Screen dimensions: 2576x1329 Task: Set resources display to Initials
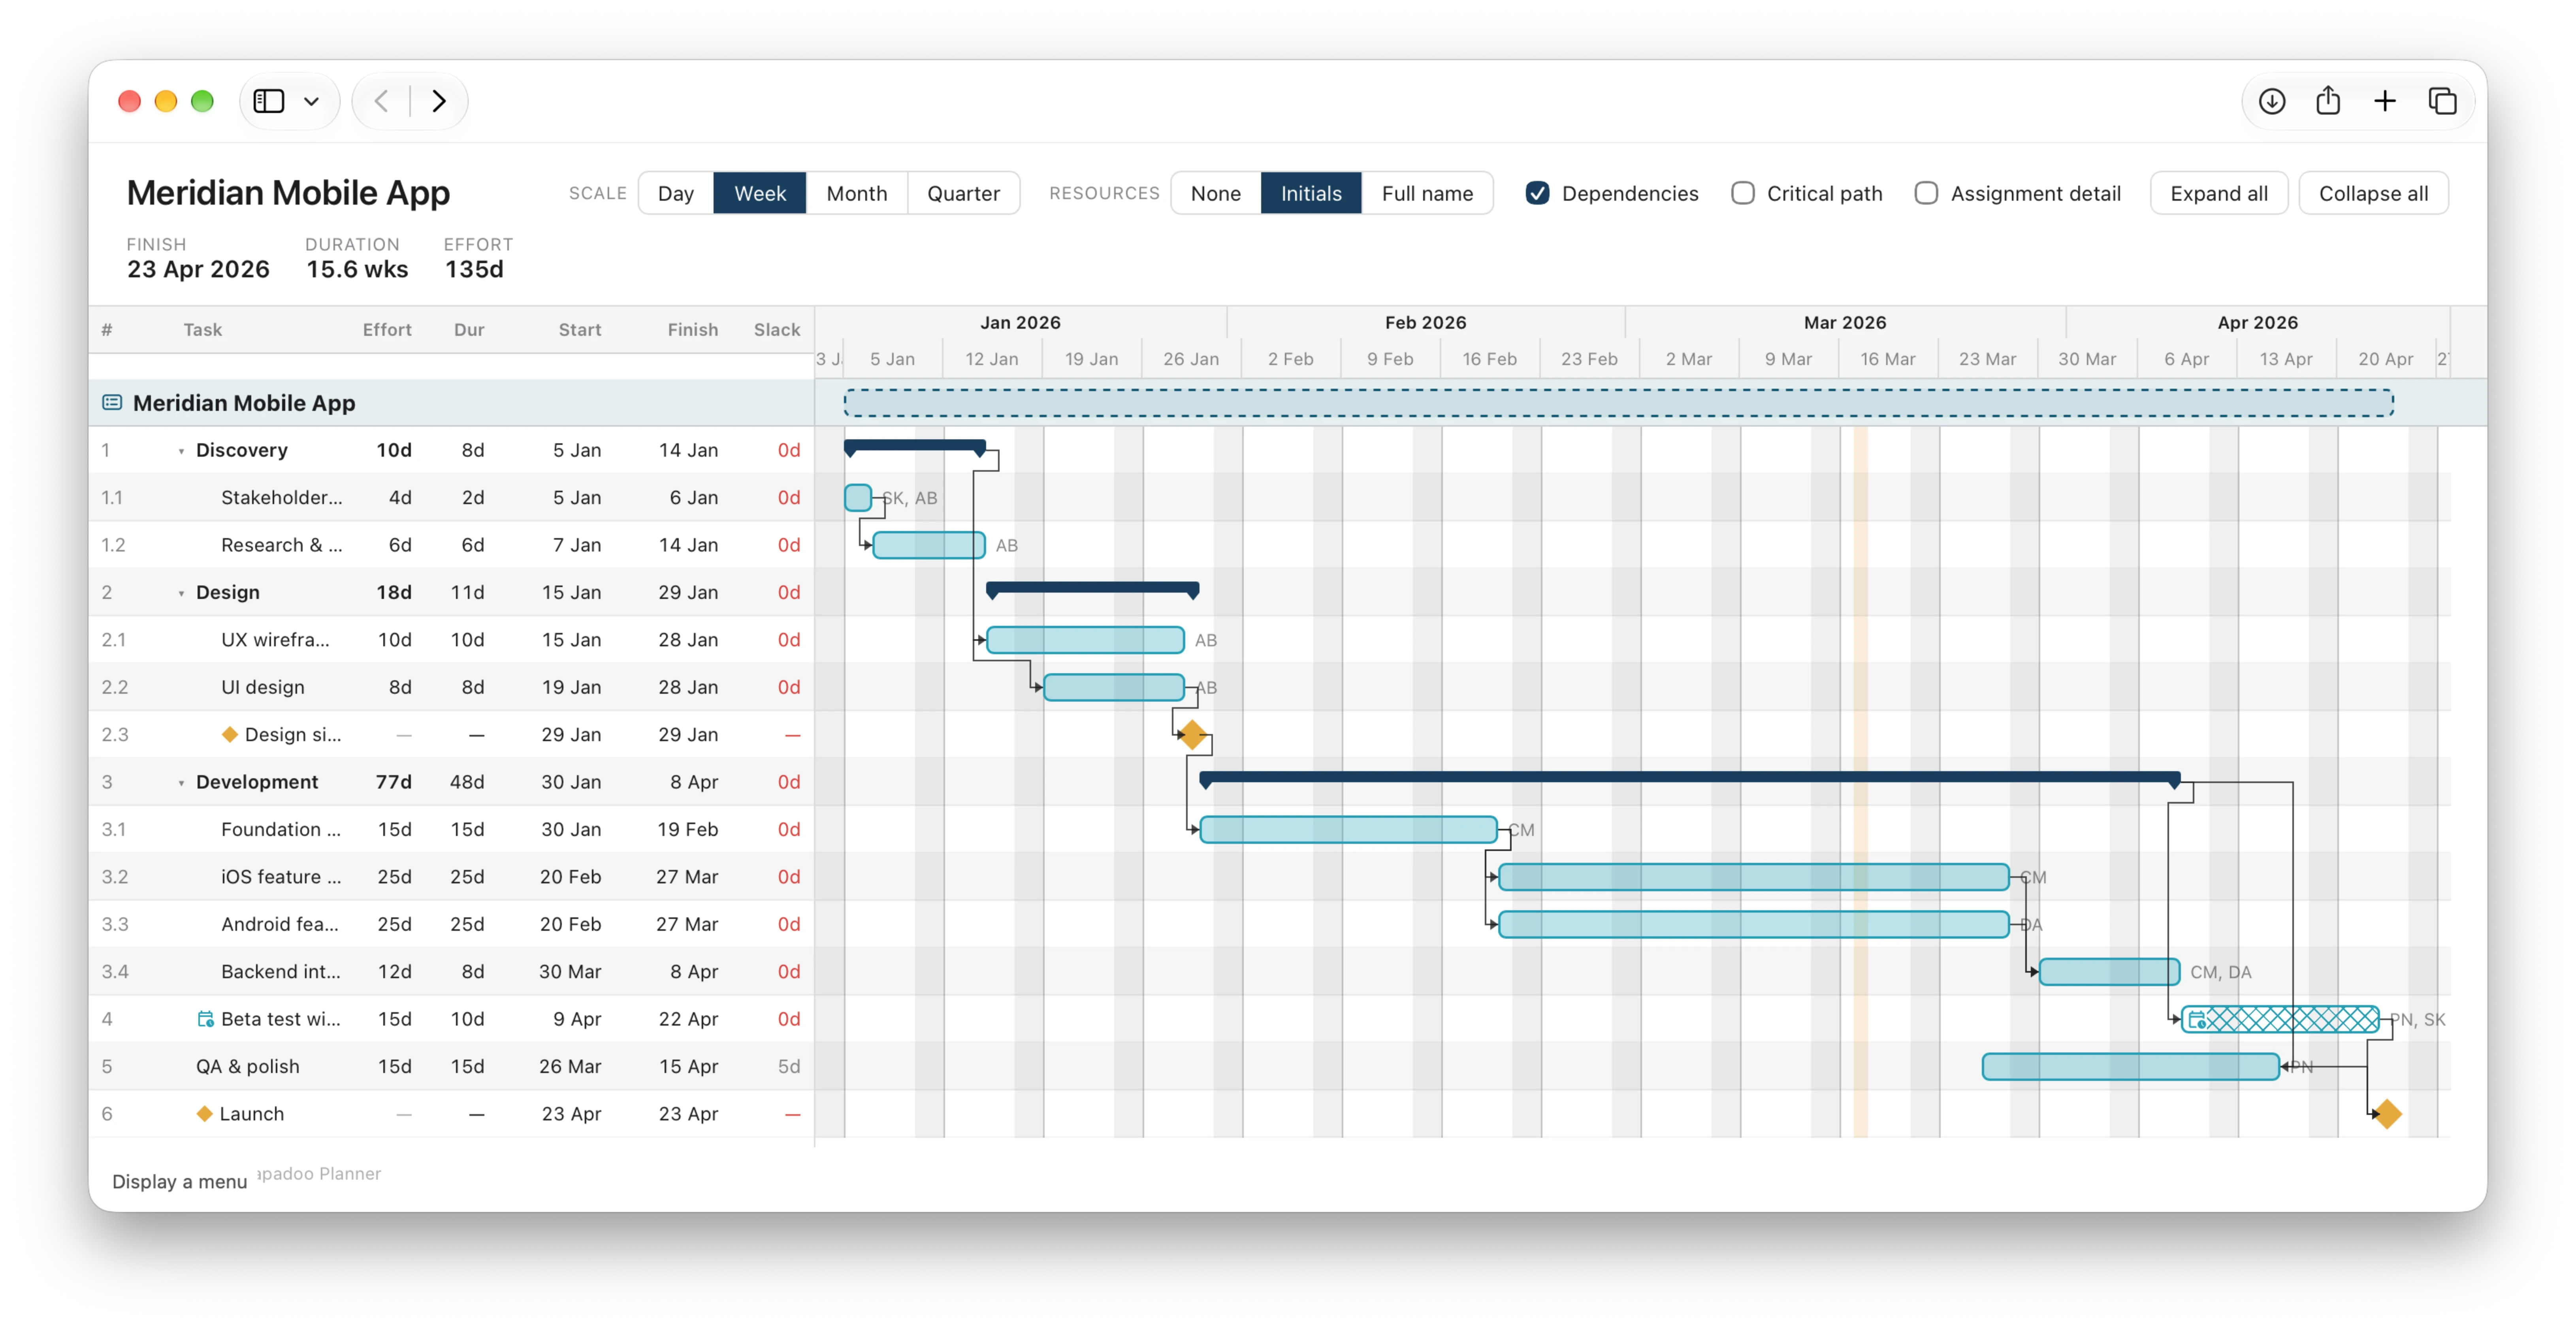(1311, 193)
